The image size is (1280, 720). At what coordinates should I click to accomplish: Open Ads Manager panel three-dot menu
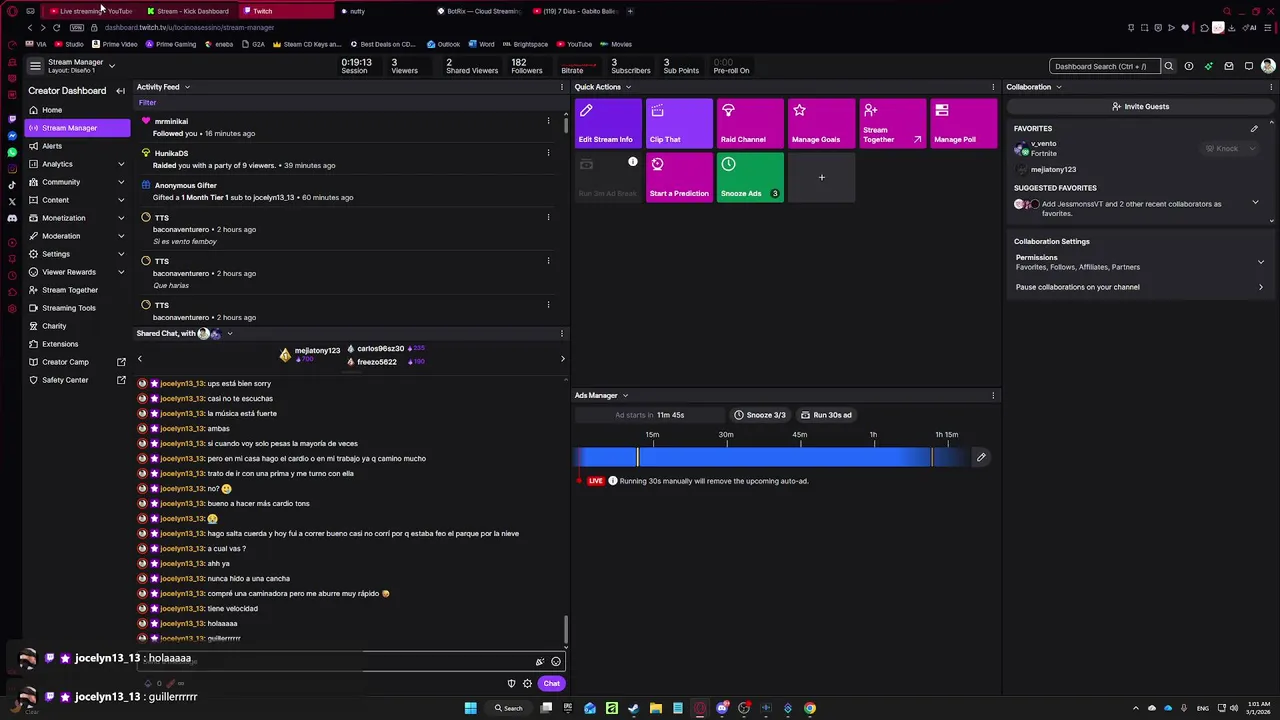click(x=993, y=395)
